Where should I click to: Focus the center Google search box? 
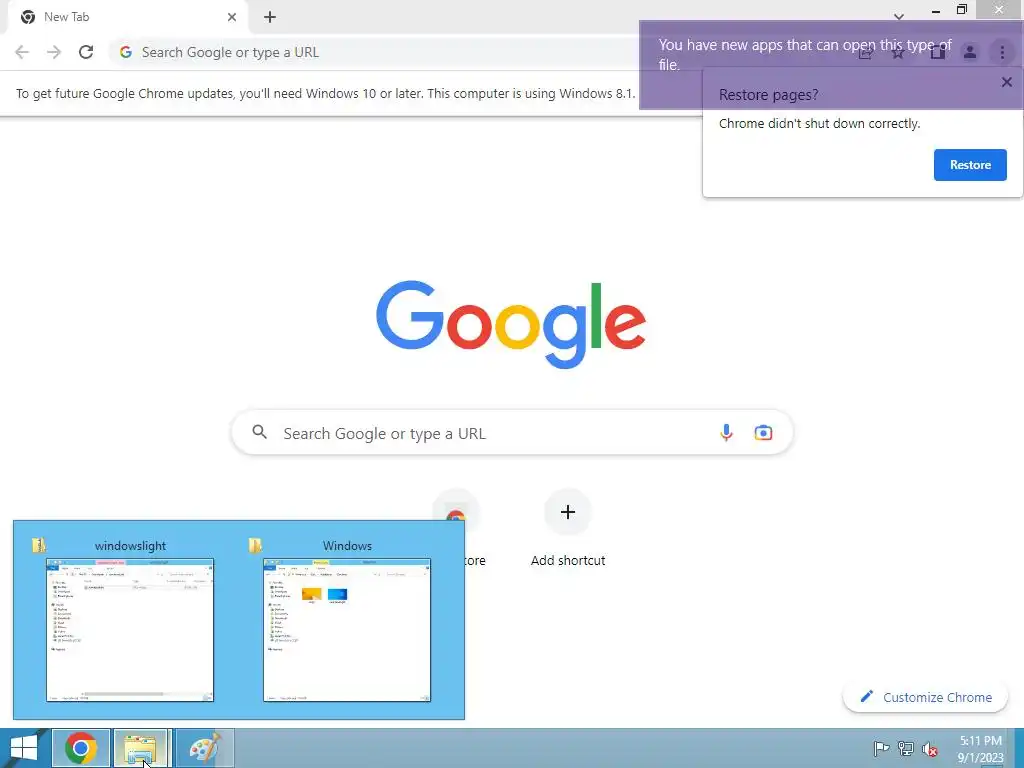click(512, 432)
